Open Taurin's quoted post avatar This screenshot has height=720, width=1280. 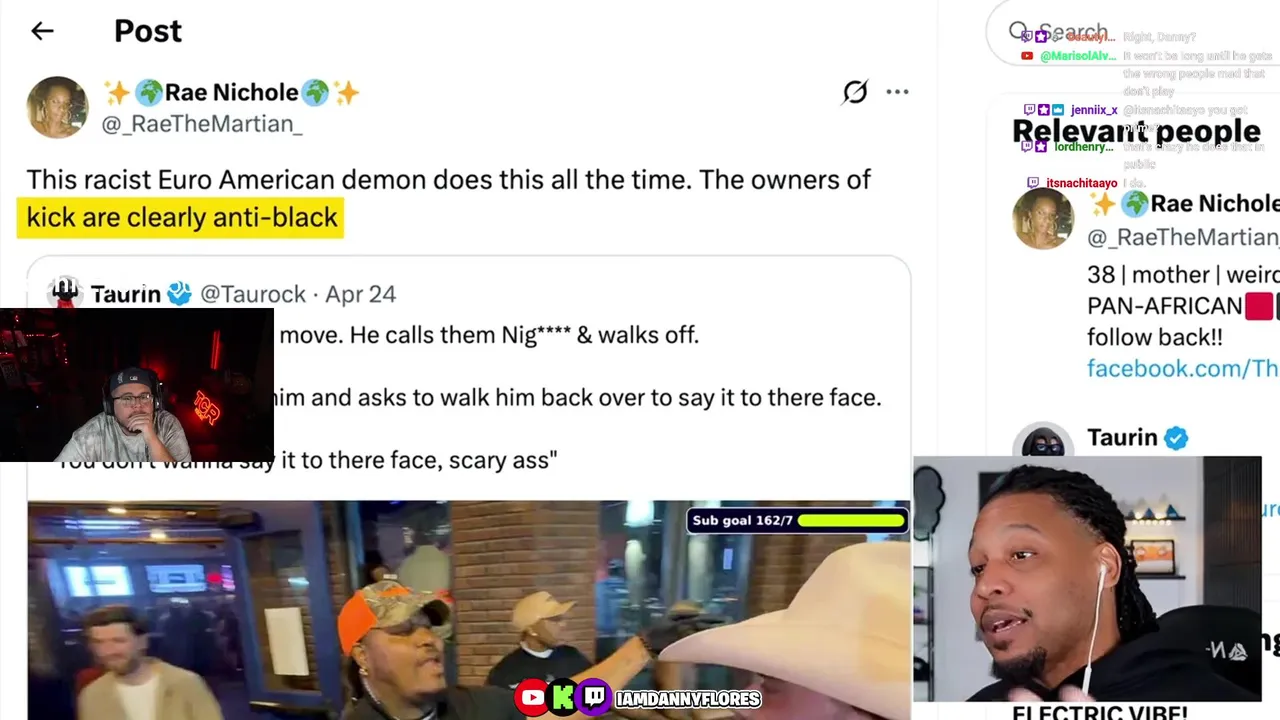point(65,292)
